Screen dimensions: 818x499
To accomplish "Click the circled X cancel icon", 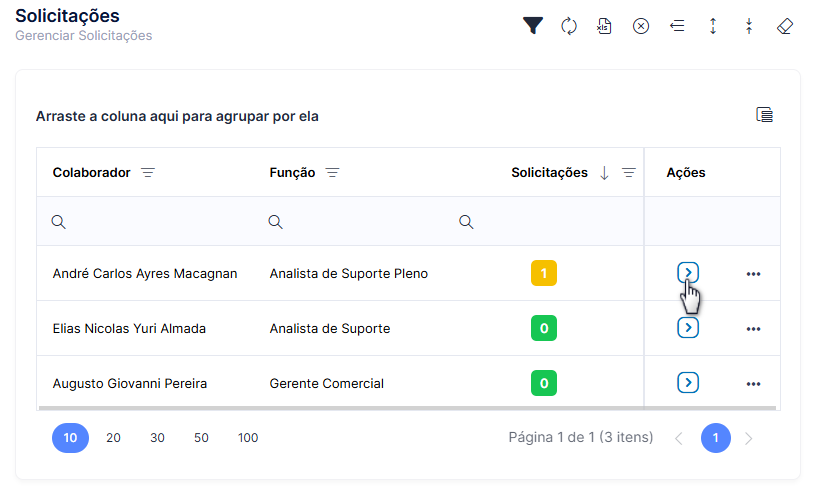I will coord(641,26).
